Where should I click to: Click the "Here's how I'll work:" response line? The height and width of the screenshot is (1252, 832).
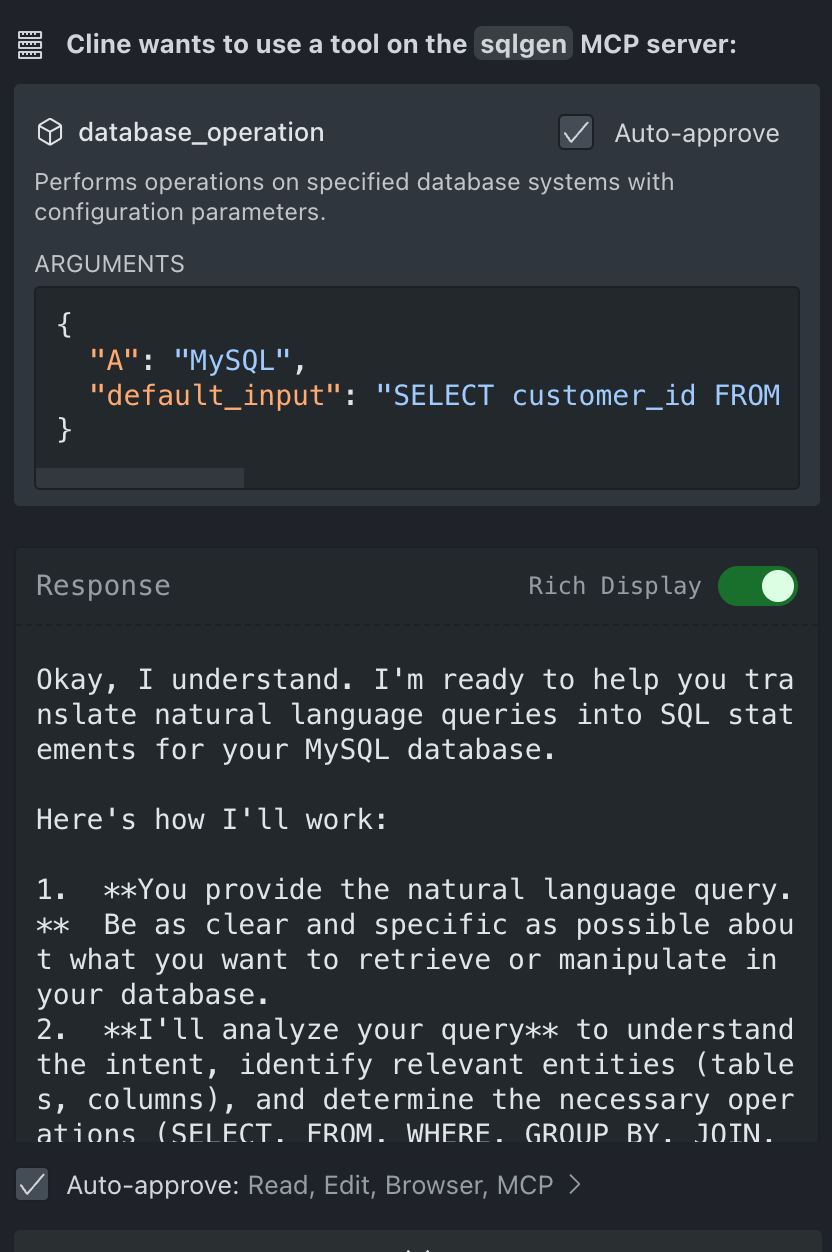coord(211,820)
